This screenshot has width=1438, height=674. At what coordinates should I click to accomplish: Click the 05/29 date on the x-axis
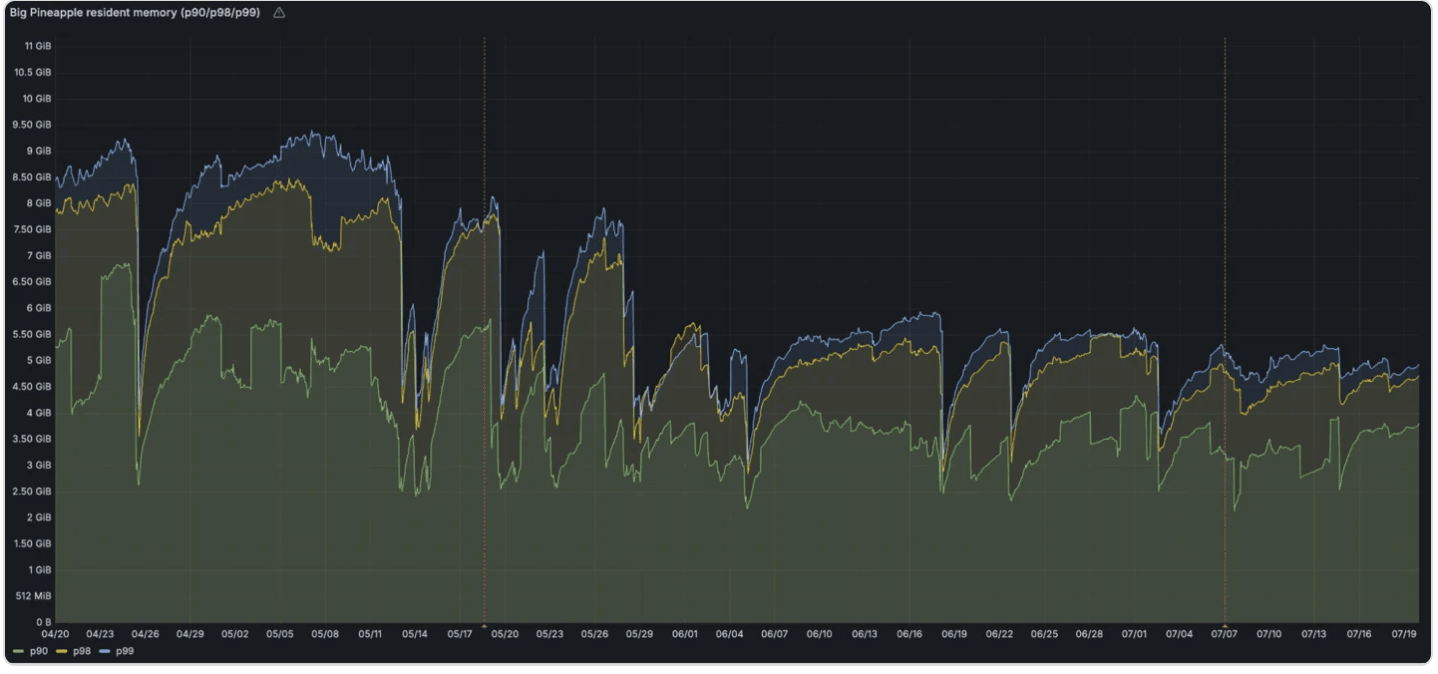(x=640, y=634)
